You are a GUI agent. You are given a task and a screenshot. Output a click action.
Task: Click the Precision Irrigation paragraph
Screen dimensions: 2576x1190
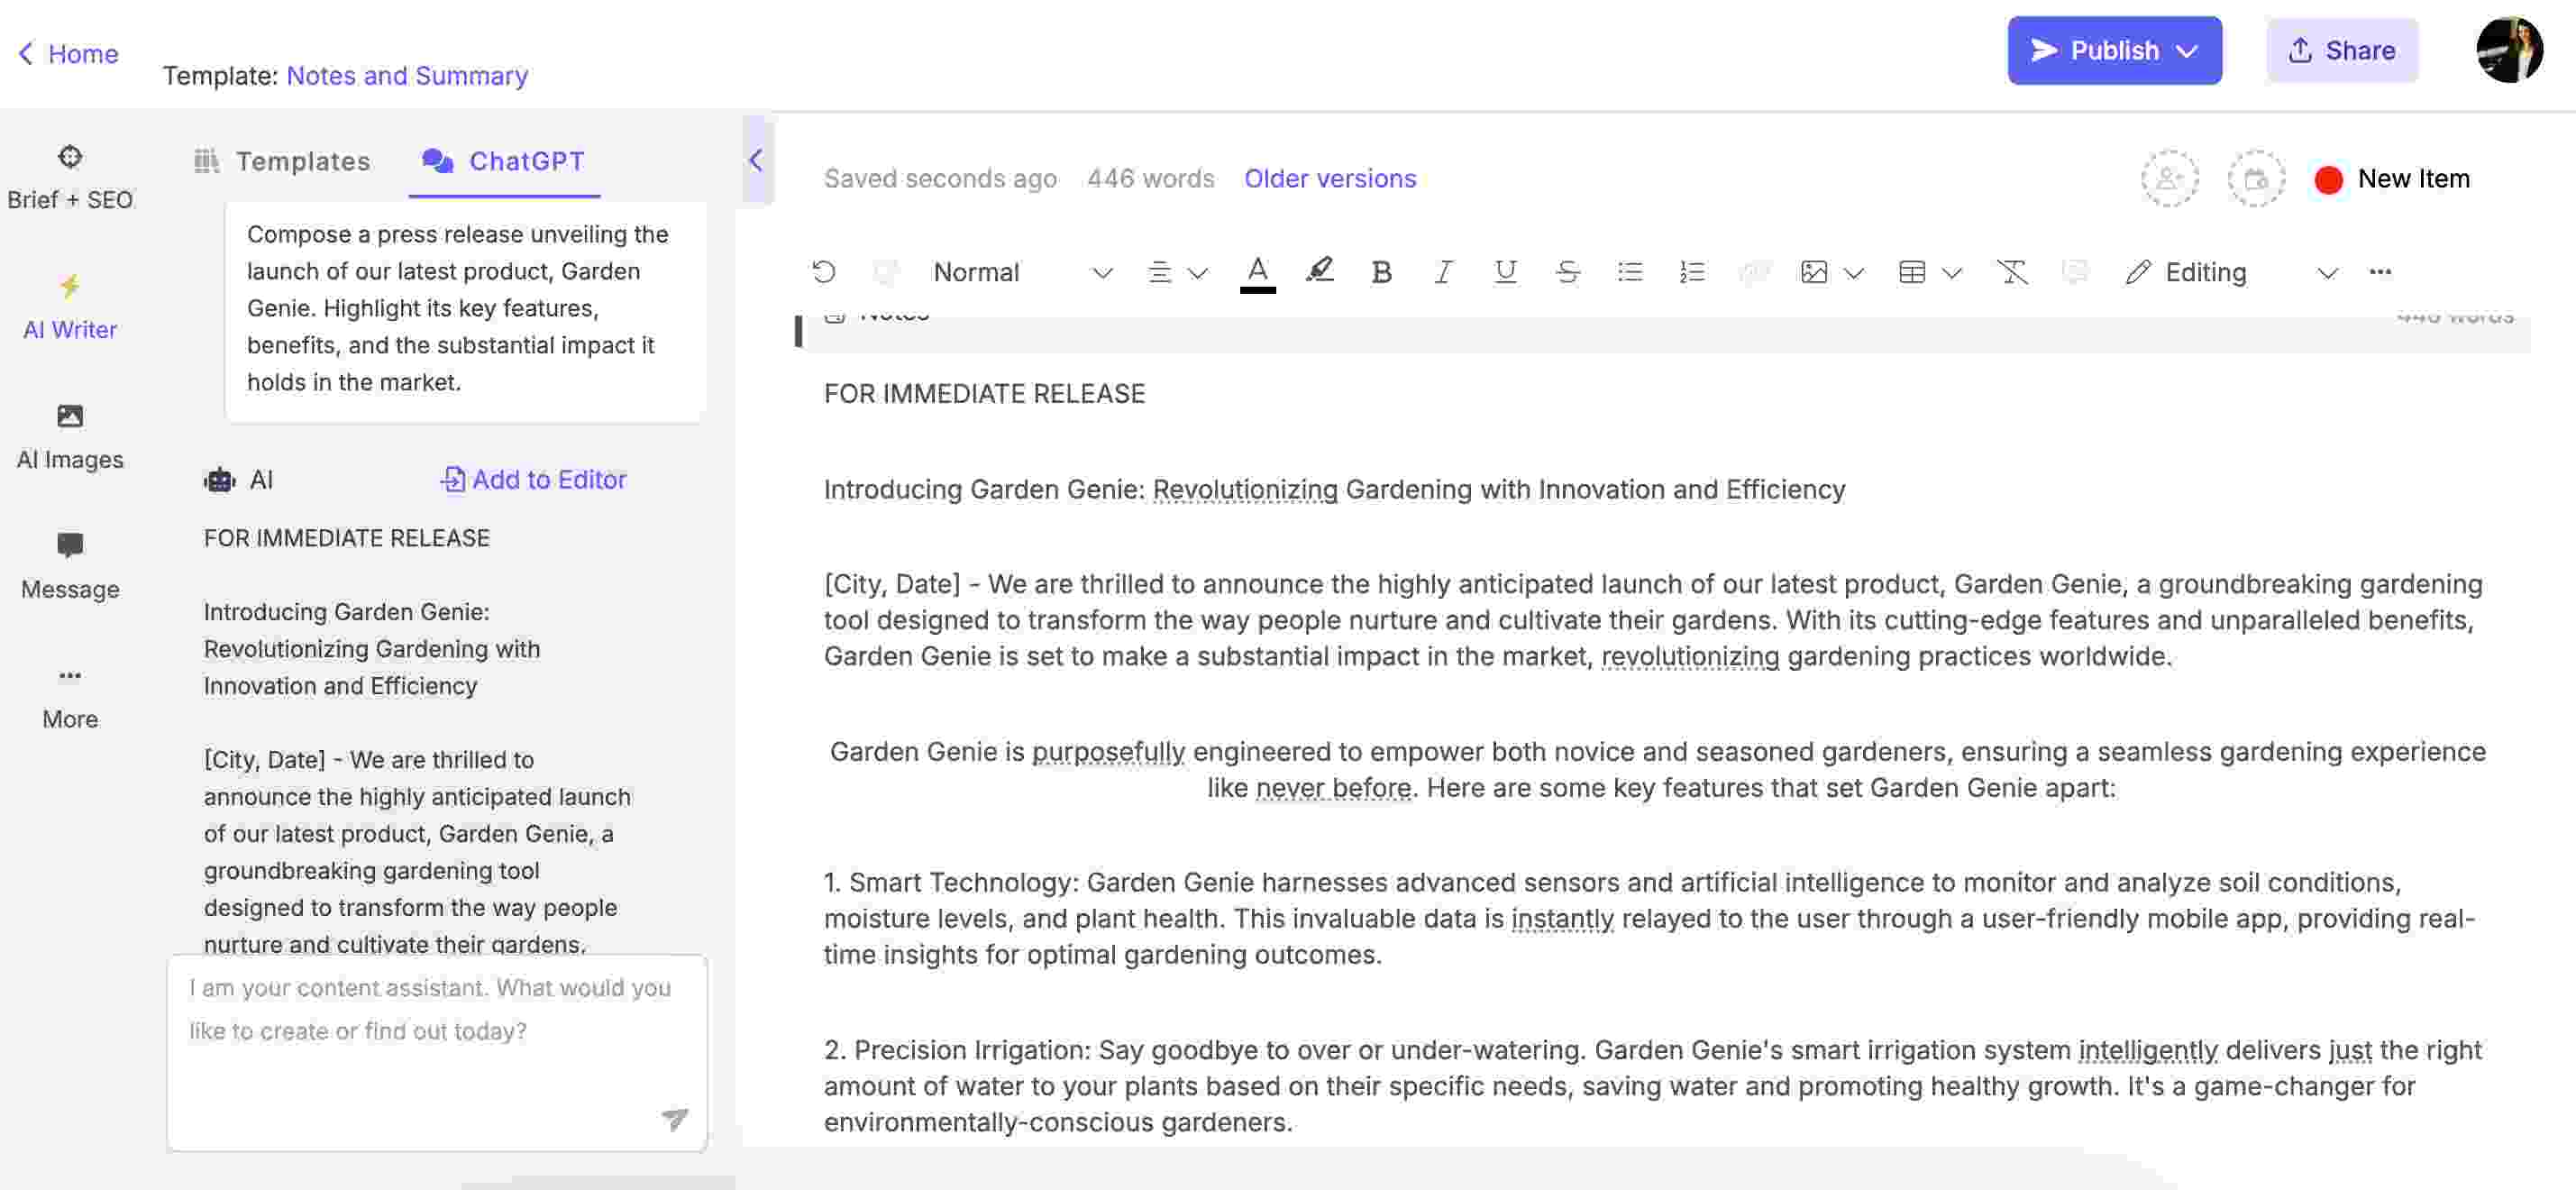(x=1652, y=1086)
